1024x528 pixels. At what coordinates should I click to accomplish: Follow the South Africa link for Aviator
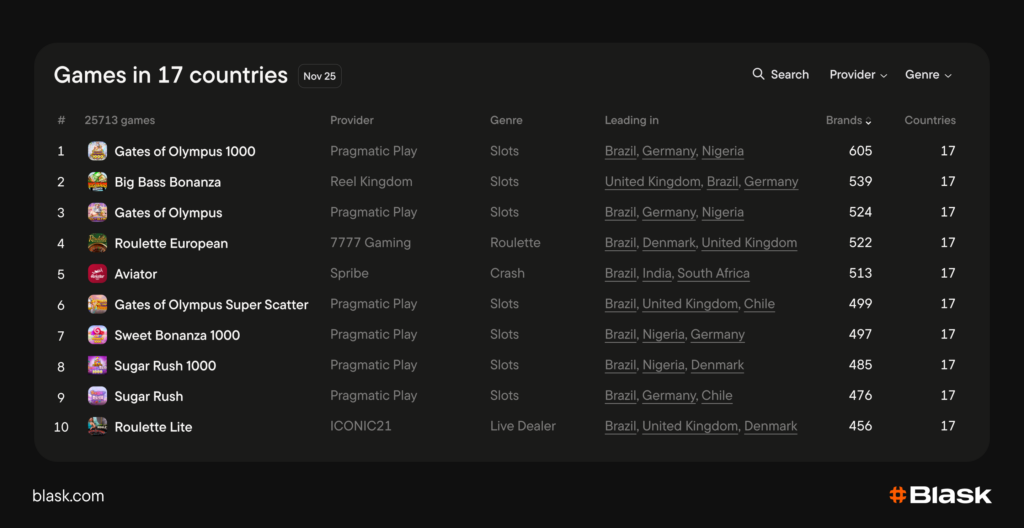tap(713, 274)
